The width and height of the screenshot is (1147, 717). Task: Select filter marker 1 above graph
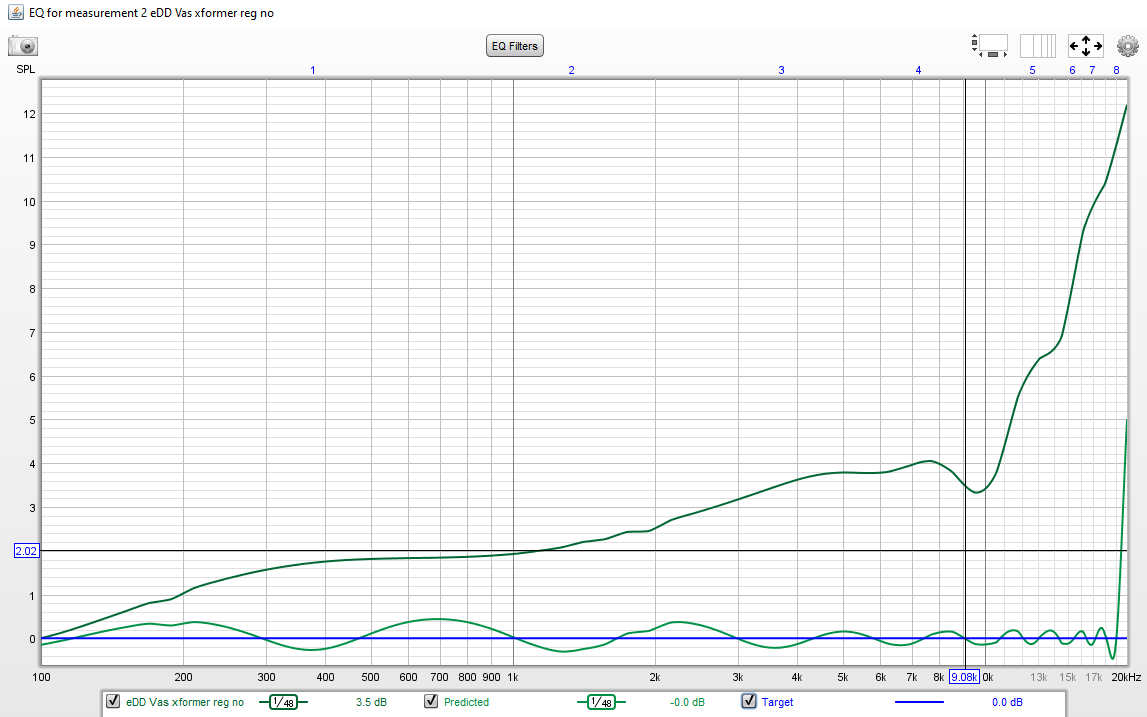tap(313, 70)
